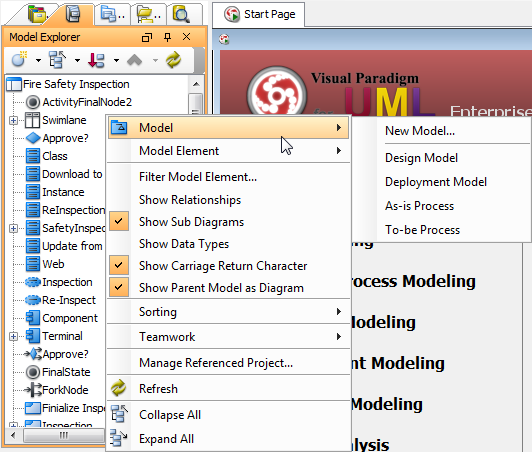Screen dimensions: 532x452
Task: Click the Refresh toolbar icon in Model Explorer
Action: pos(173,60)
